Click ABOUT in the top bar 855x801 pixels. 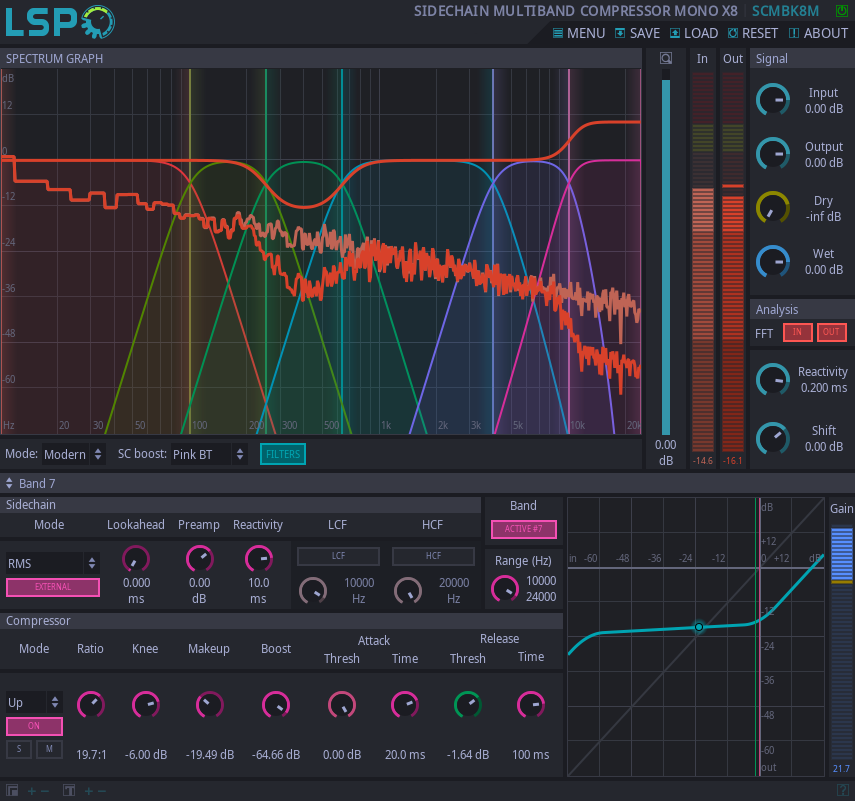pos(818,33)
